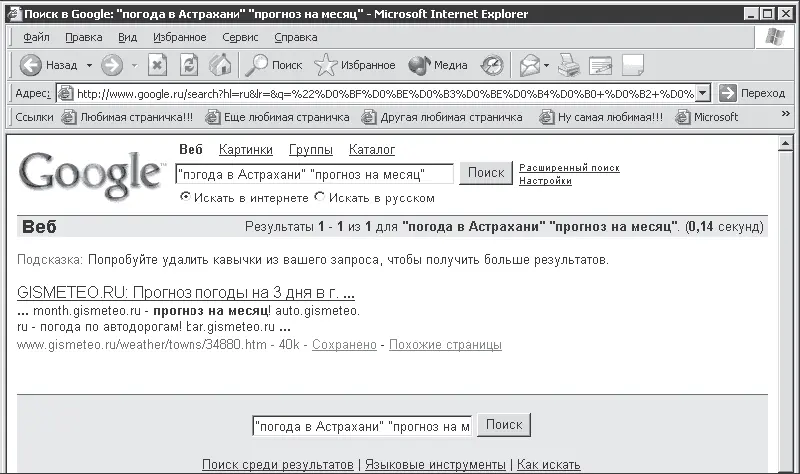Open the Файл menu
The width and height of the screenshot is (800, 474).
(36, 37)
